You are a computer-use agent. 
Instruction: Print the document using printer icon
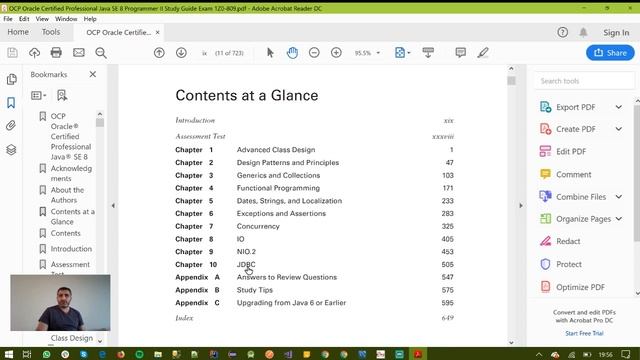56,53
